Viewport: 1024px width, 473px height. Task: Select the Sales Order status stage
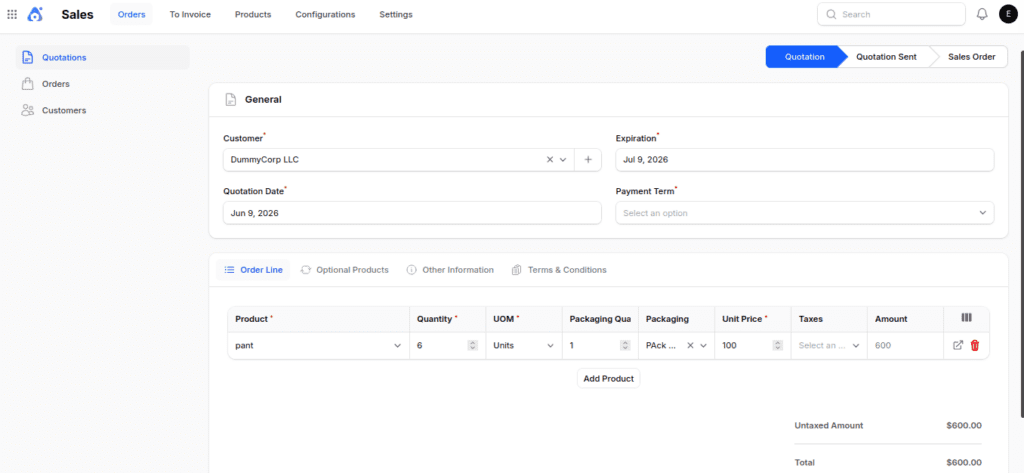click(x=971, y=57)
